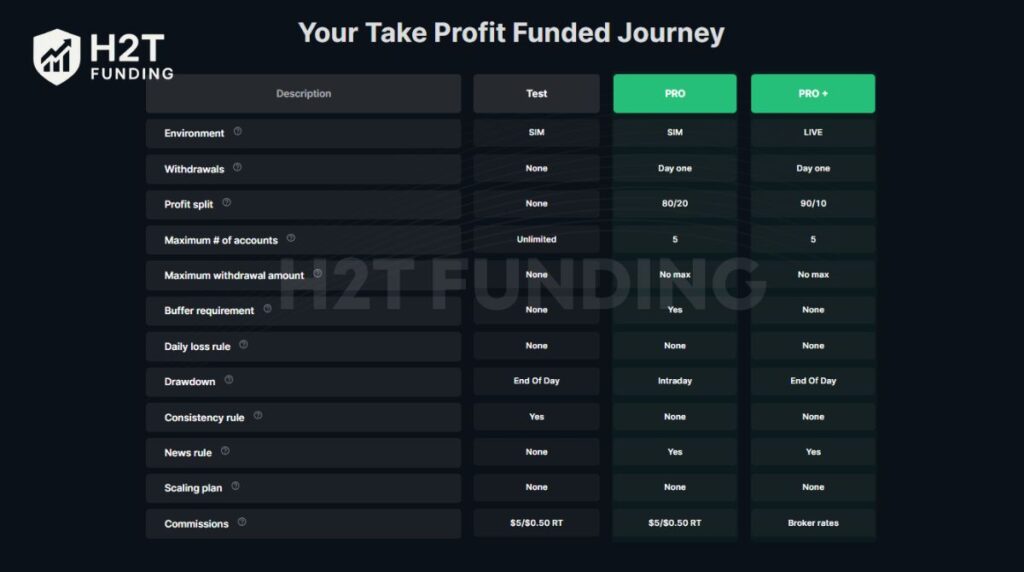The height and width of the screenshot is (572, 1024).
Task: Click the H2T Funding shield logo
Action: tap(56, 57)
